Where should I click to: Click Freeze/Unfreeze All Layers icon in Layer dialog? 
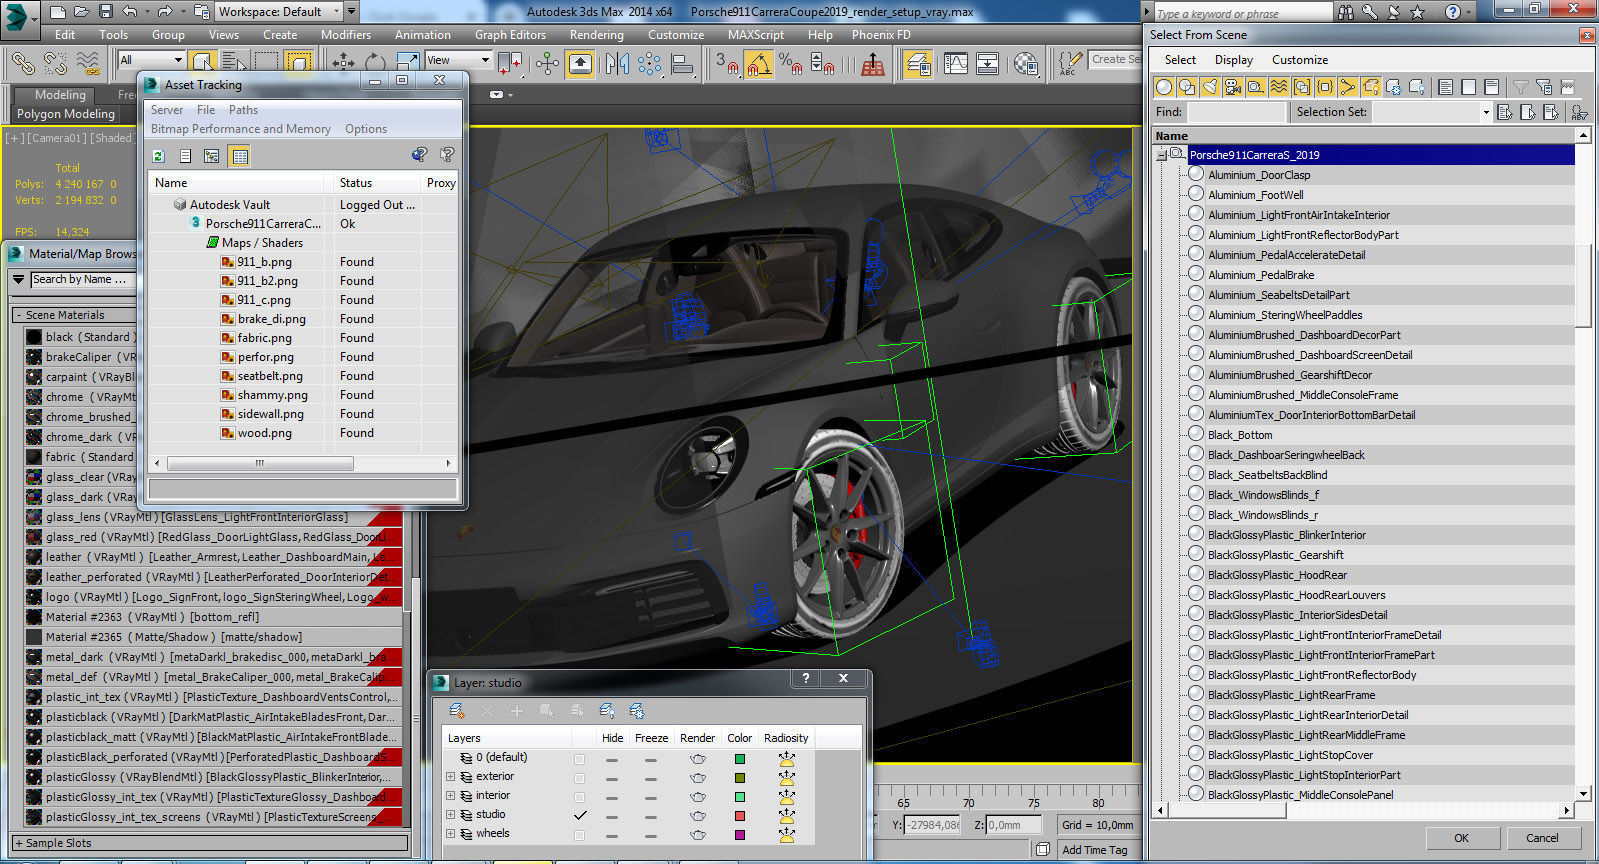pyautogui.click(x=637, y=711)
